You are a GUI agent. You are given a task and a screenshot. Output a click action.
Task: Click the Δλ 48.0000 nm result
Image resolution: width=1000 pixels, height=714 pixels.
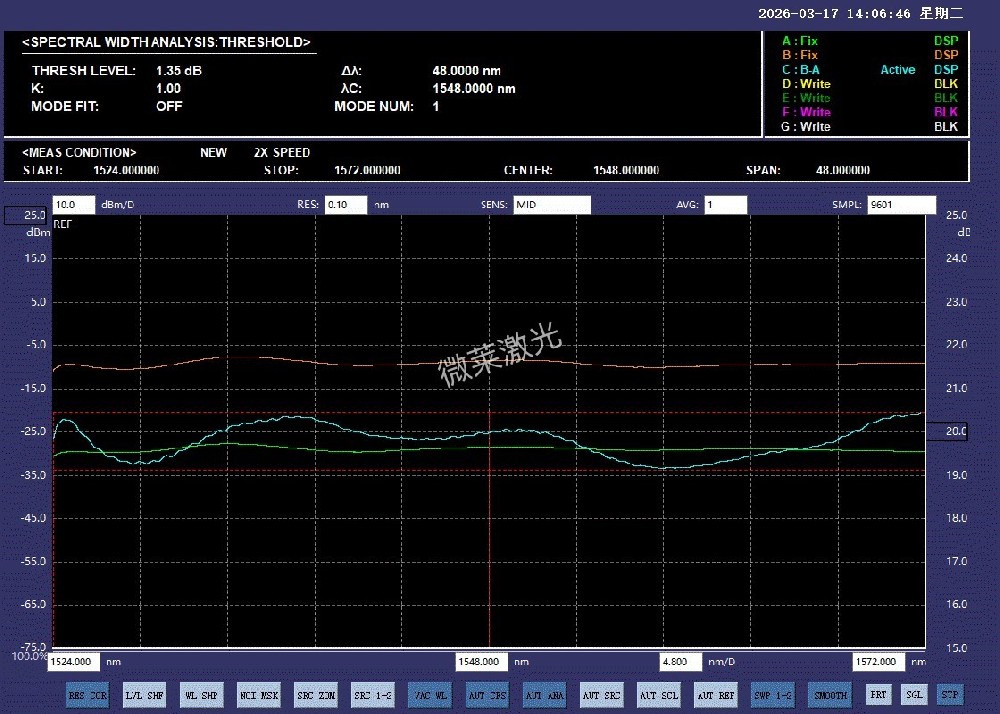coord(466,71)
